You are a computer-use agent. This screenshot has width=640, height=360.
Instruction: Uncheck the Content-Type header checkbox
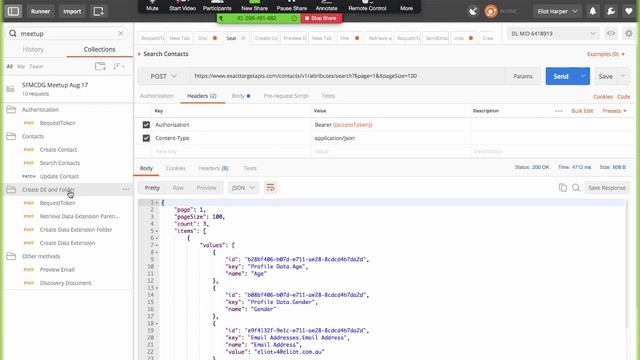coord(146,138)
